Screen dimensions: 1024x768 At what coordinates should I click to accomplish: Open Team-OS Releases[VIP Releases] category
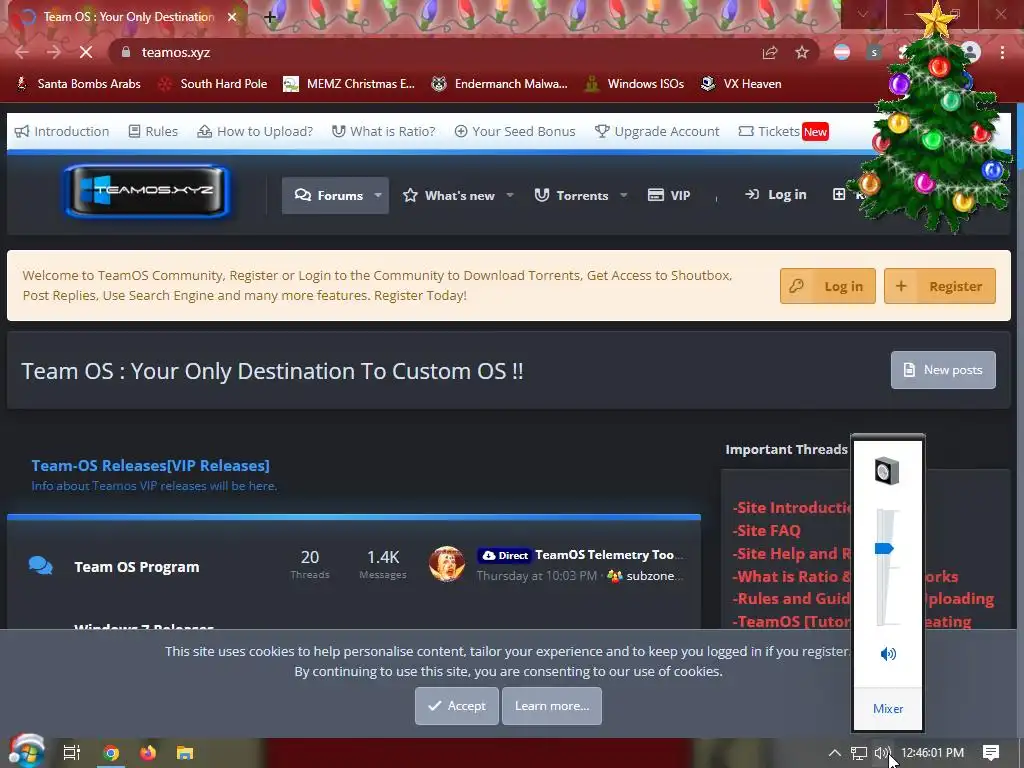(x=150, y=466)
